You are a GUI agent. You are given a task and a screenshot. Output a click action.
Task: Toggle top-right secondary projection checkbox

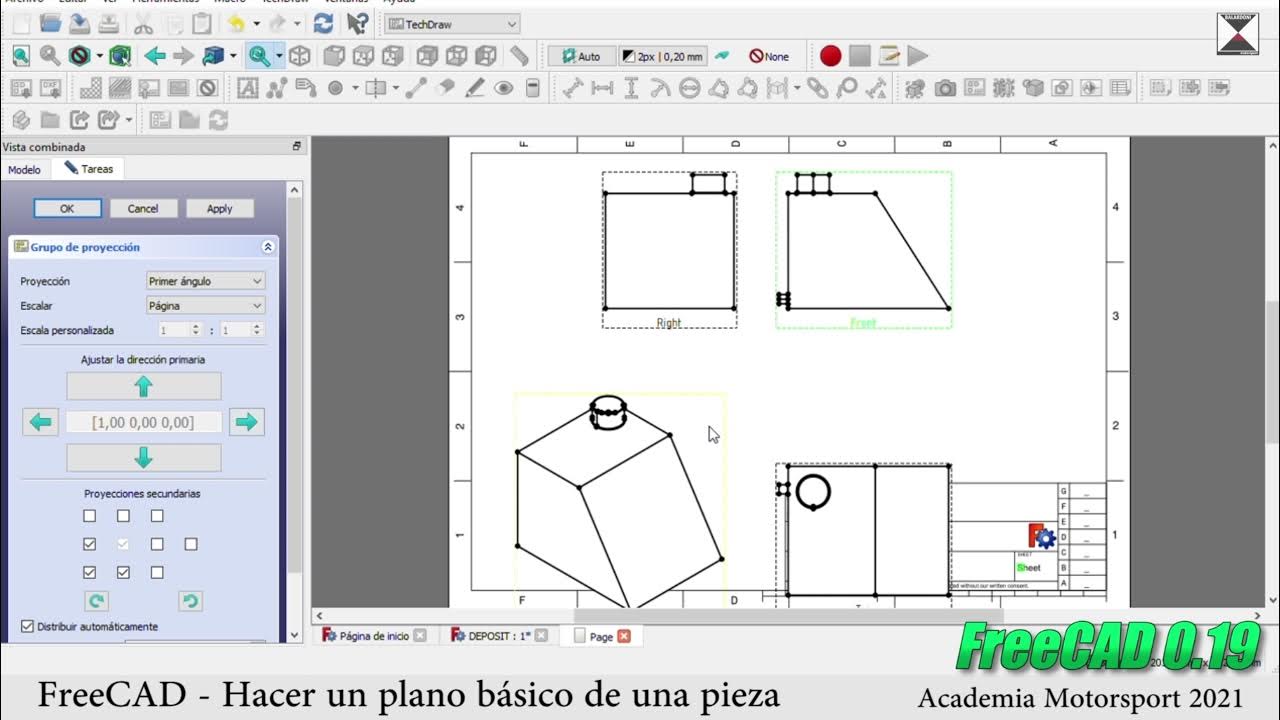[157, 516]
